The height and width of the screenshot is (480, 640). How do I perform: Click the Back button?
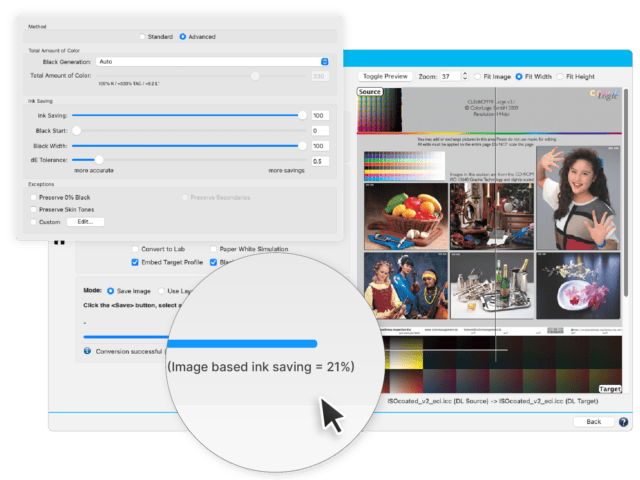(593, 422)
